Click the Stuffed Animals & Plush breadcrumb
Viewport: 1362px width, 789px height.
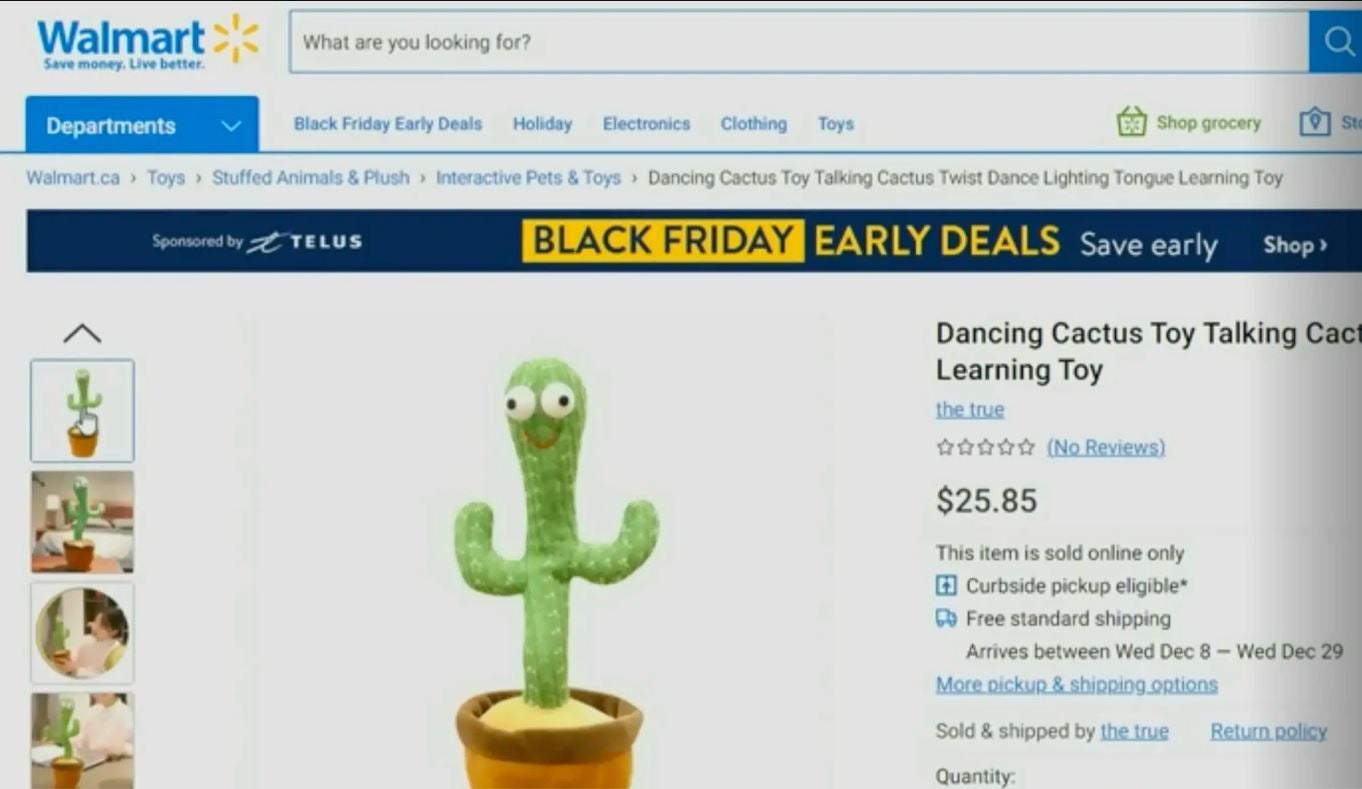click(311, 178)
